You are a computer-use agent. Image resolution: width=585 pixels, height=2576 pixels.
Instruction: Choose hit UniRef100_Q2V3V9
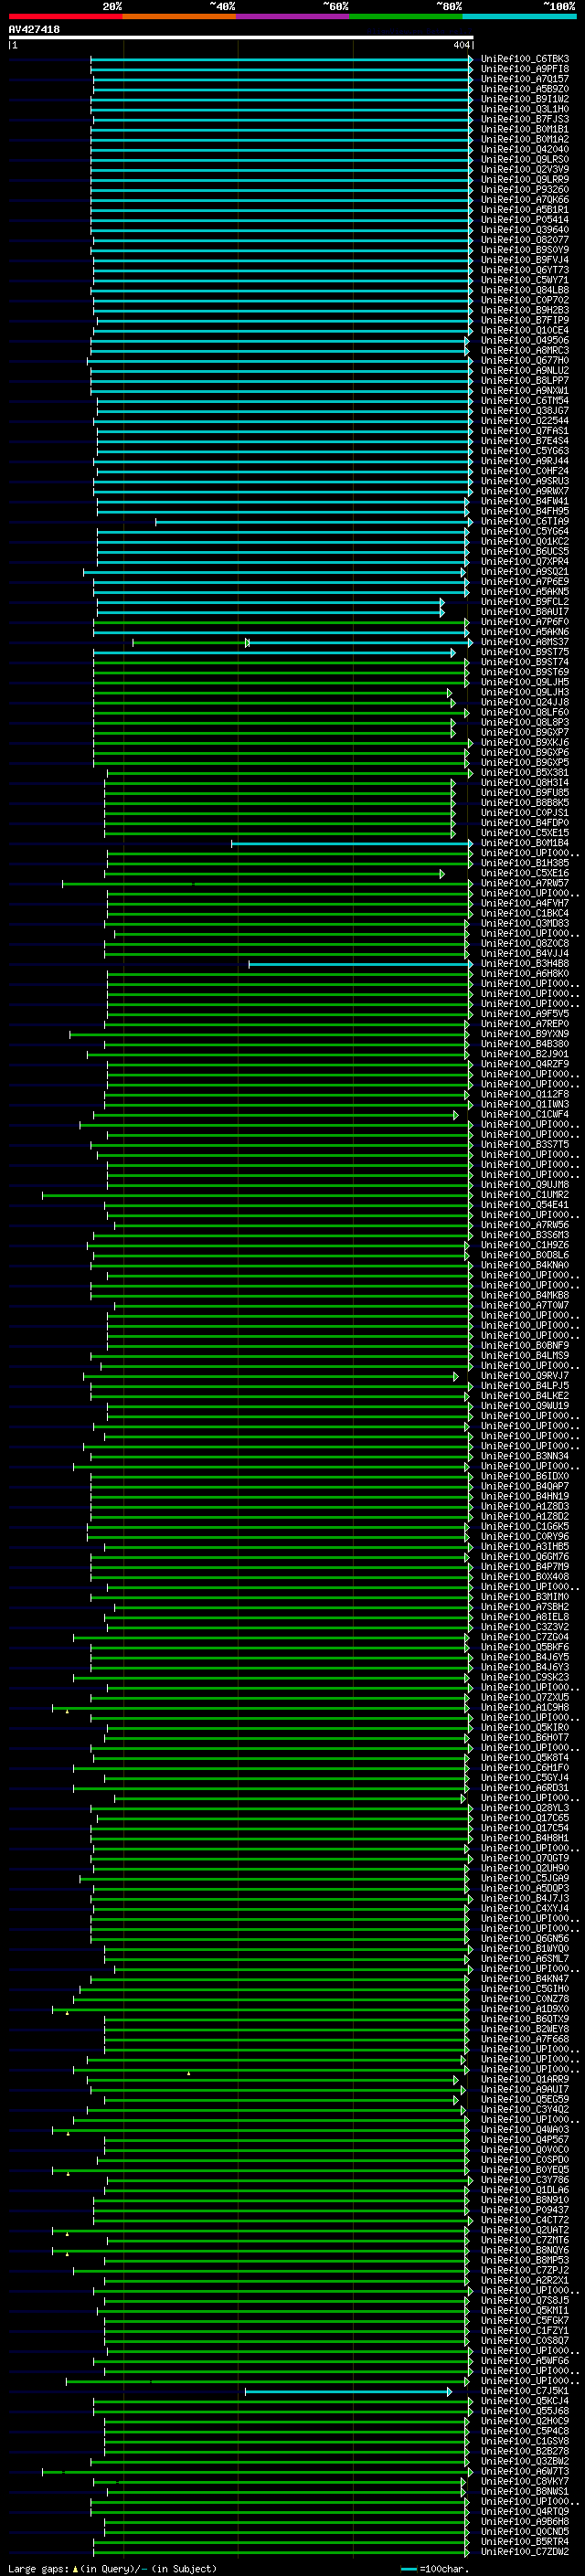click(x=525, y=169)
